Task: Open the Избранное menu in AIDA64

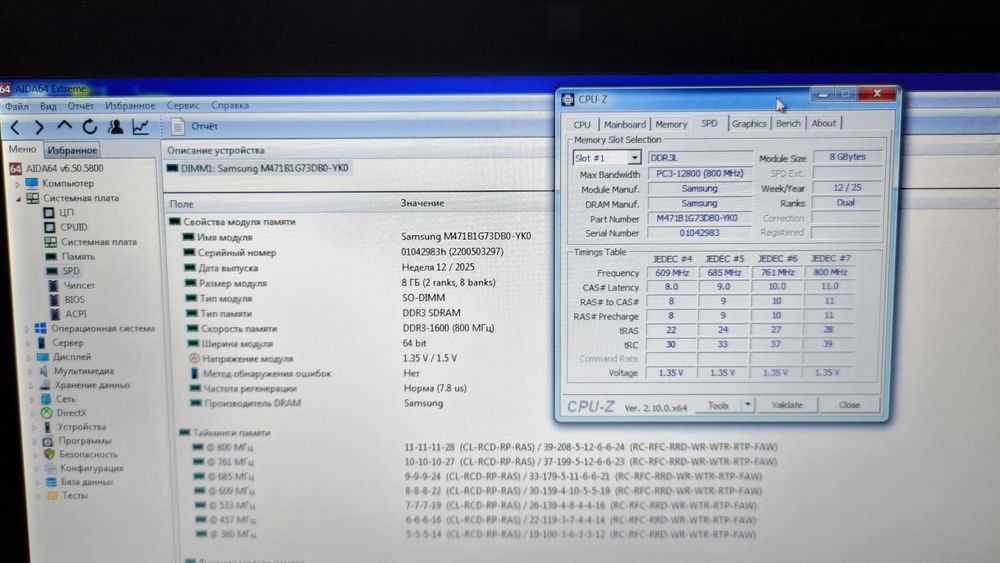Action: click(130, 106)
